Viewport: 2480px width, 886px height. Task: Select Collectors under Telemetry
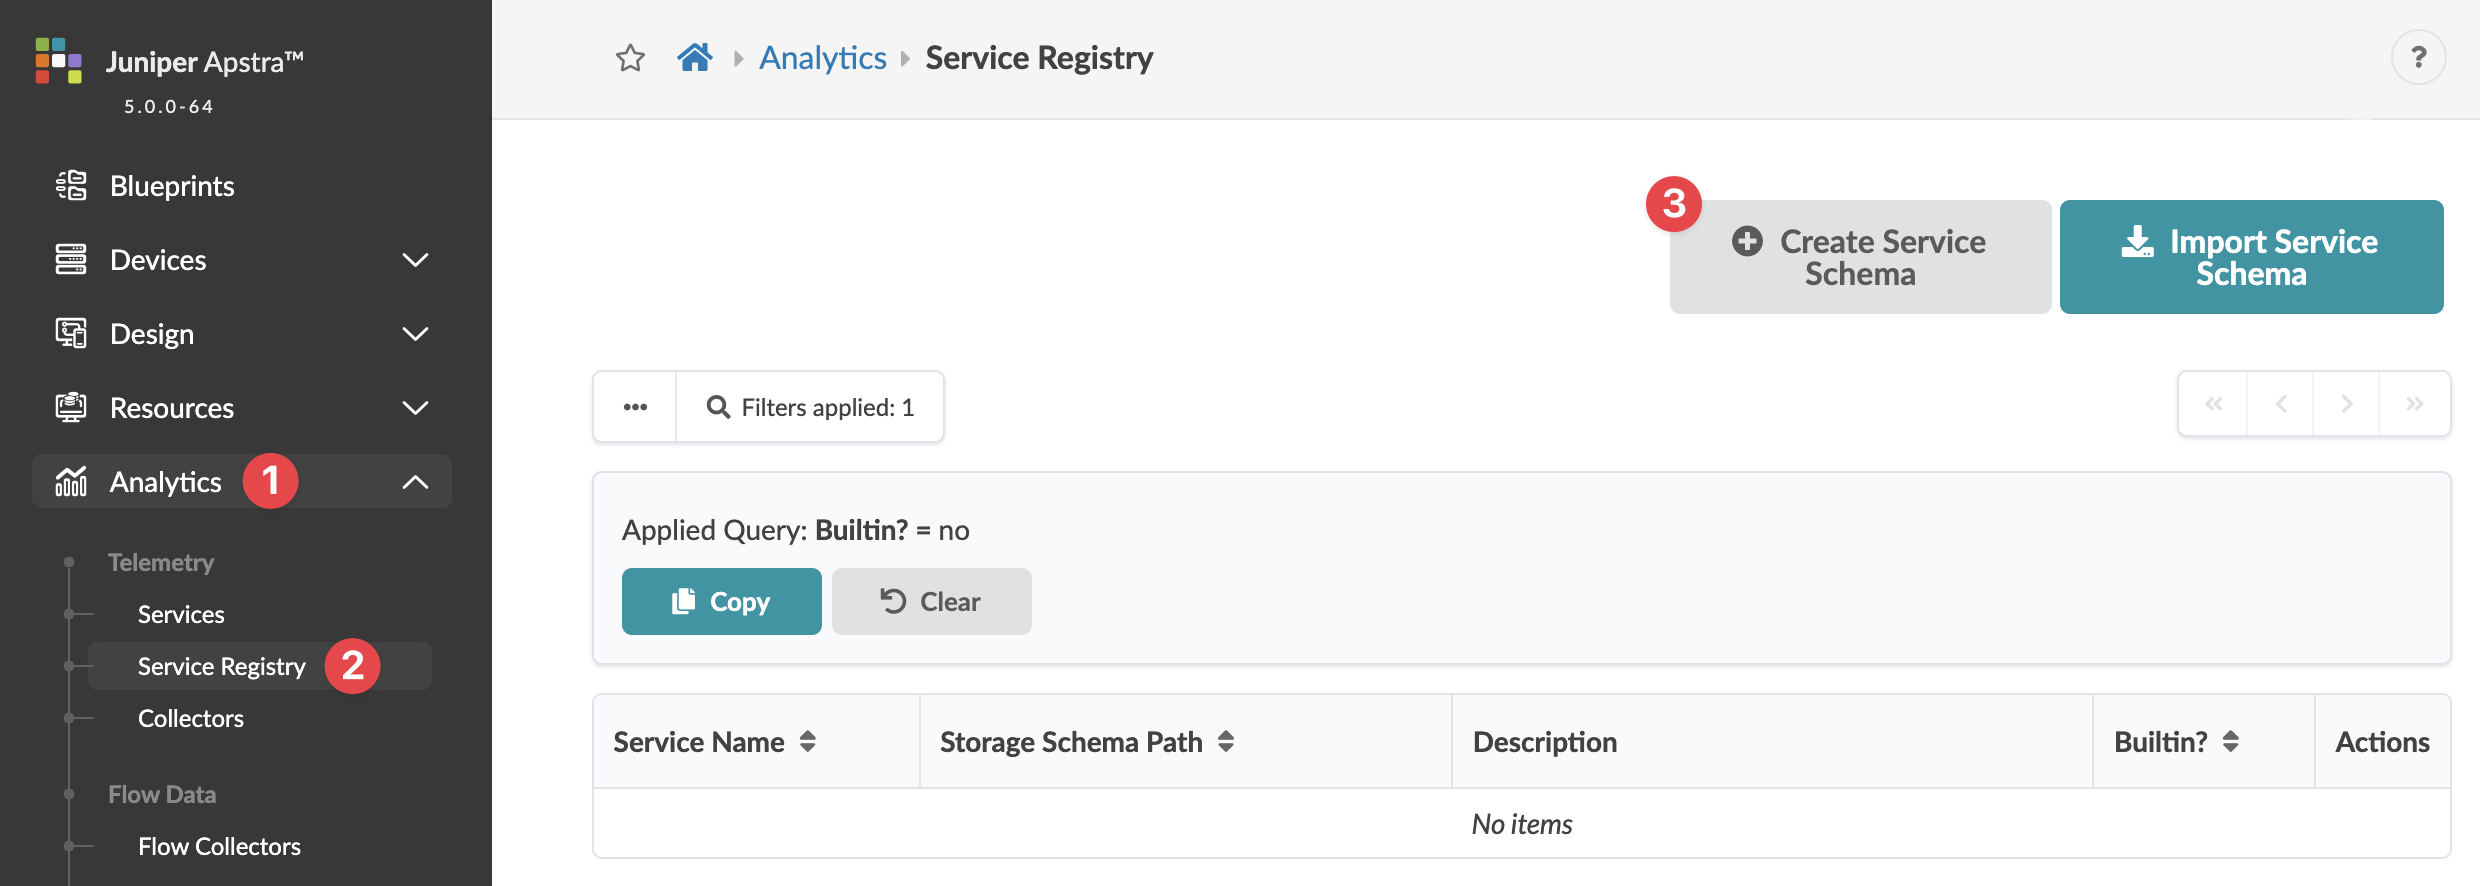pyautogui.click(x=190, y=718)
